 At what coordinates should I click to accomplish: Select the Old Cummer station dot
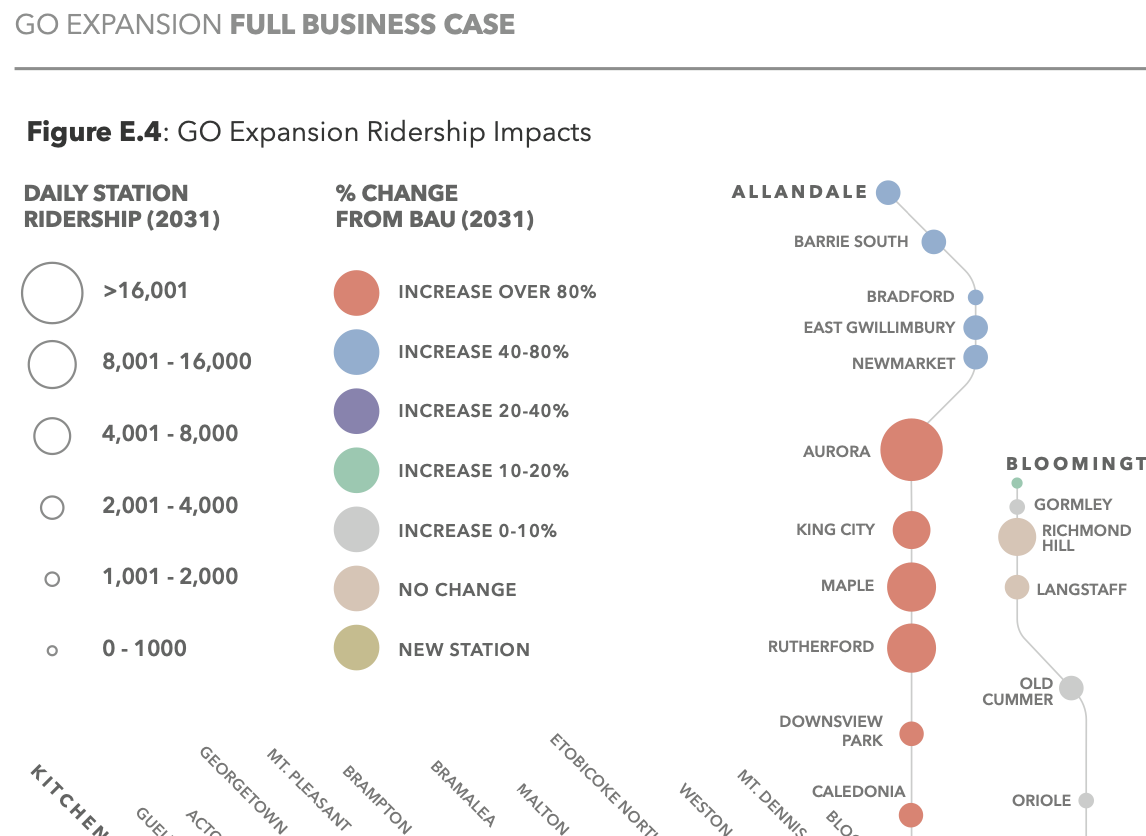(x=1071, y=688)
